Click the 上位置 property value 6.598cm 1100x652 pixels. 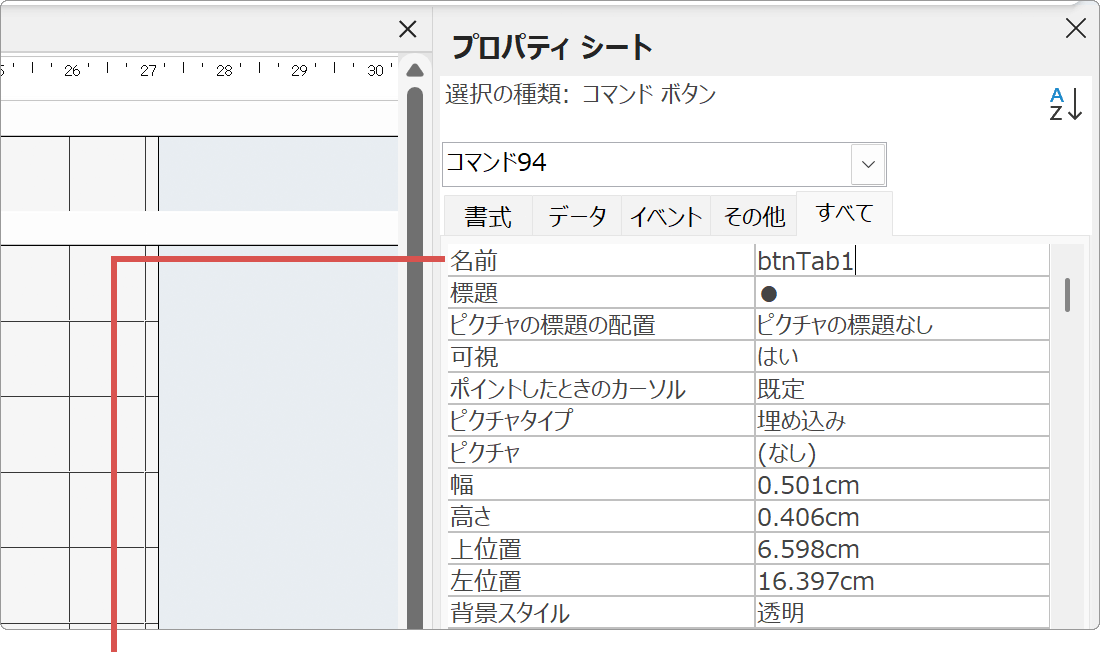(x=900, y=549)
